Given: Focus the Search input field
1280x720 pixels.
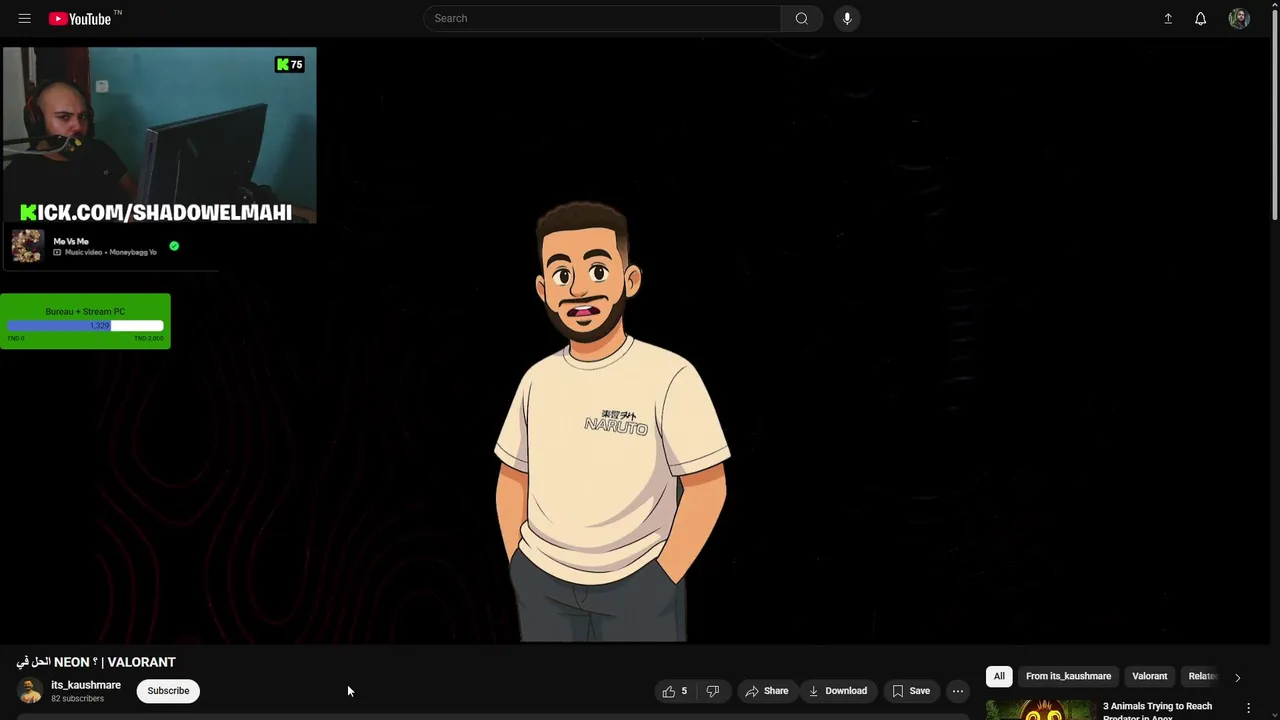Looking at the screenshot, I should [x=603, y=18].
